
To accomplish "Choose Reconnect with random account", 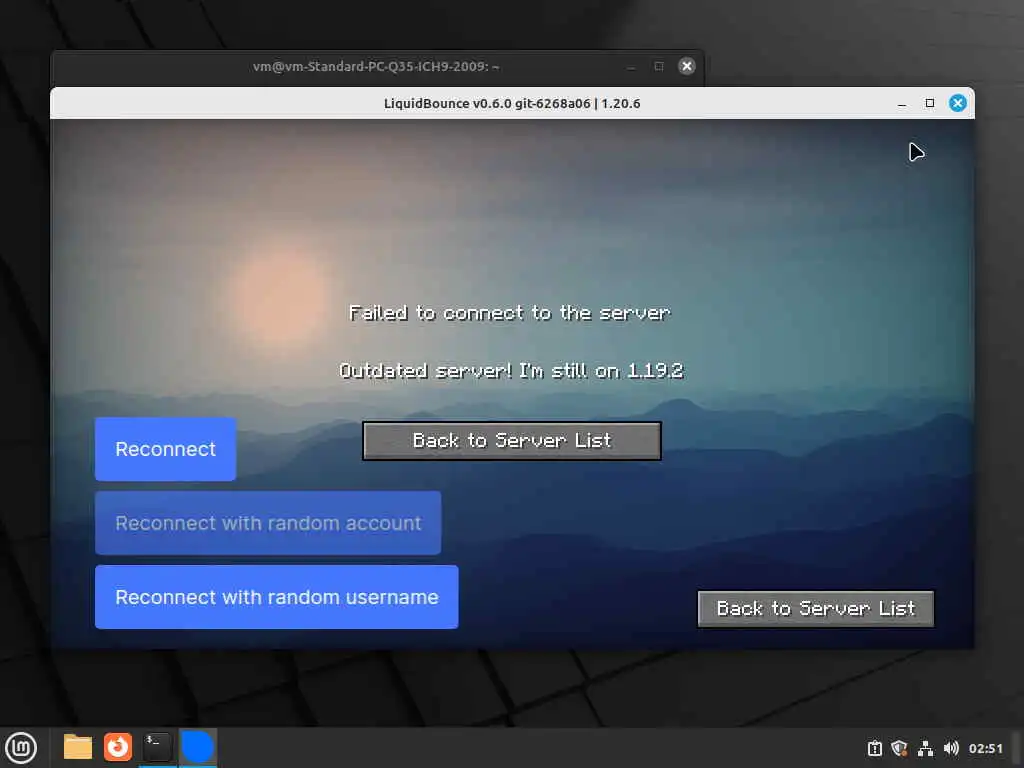I will point(268,523).
